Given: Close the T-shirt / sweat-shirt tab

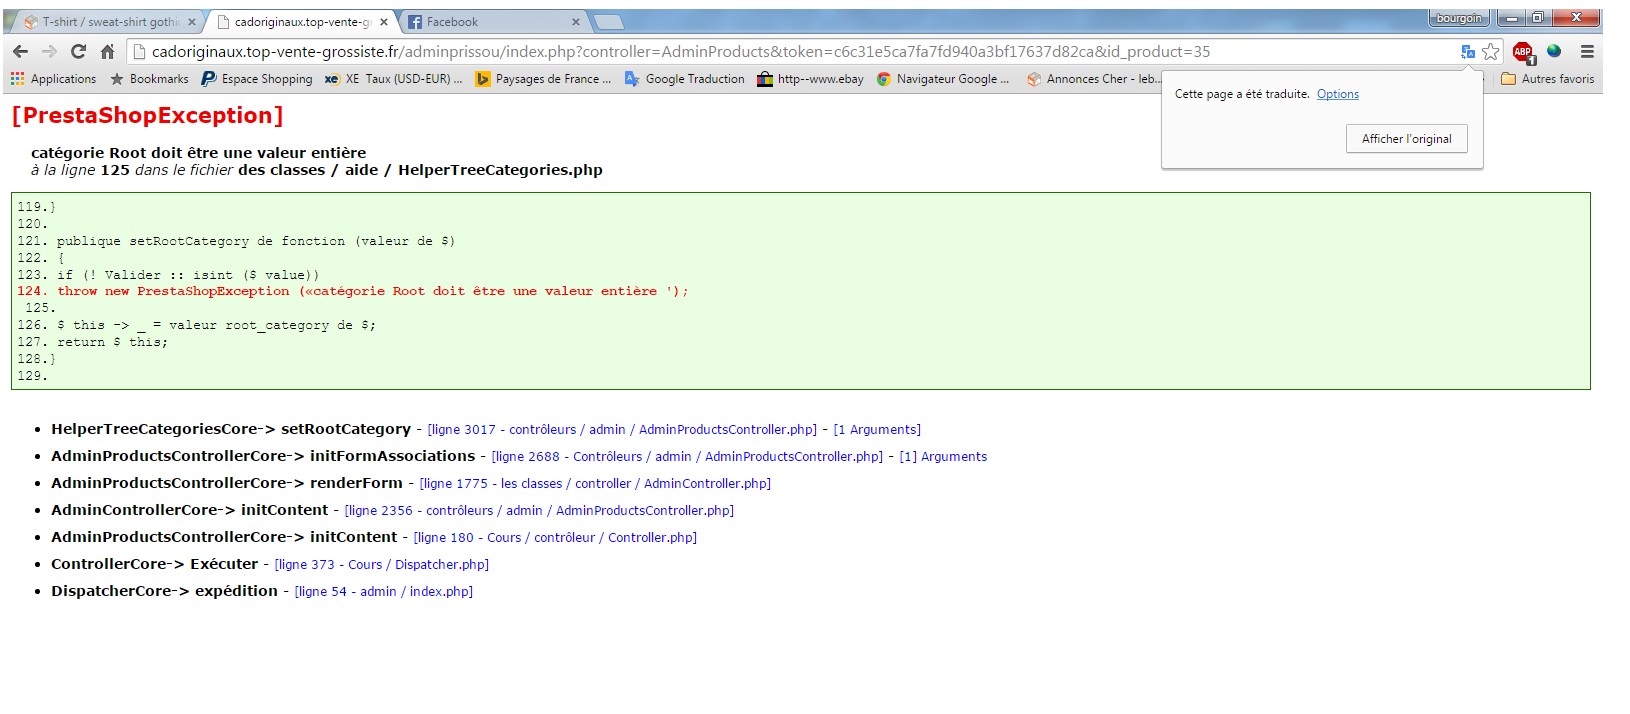Looking at the screenshot, I should click(192, 22).
